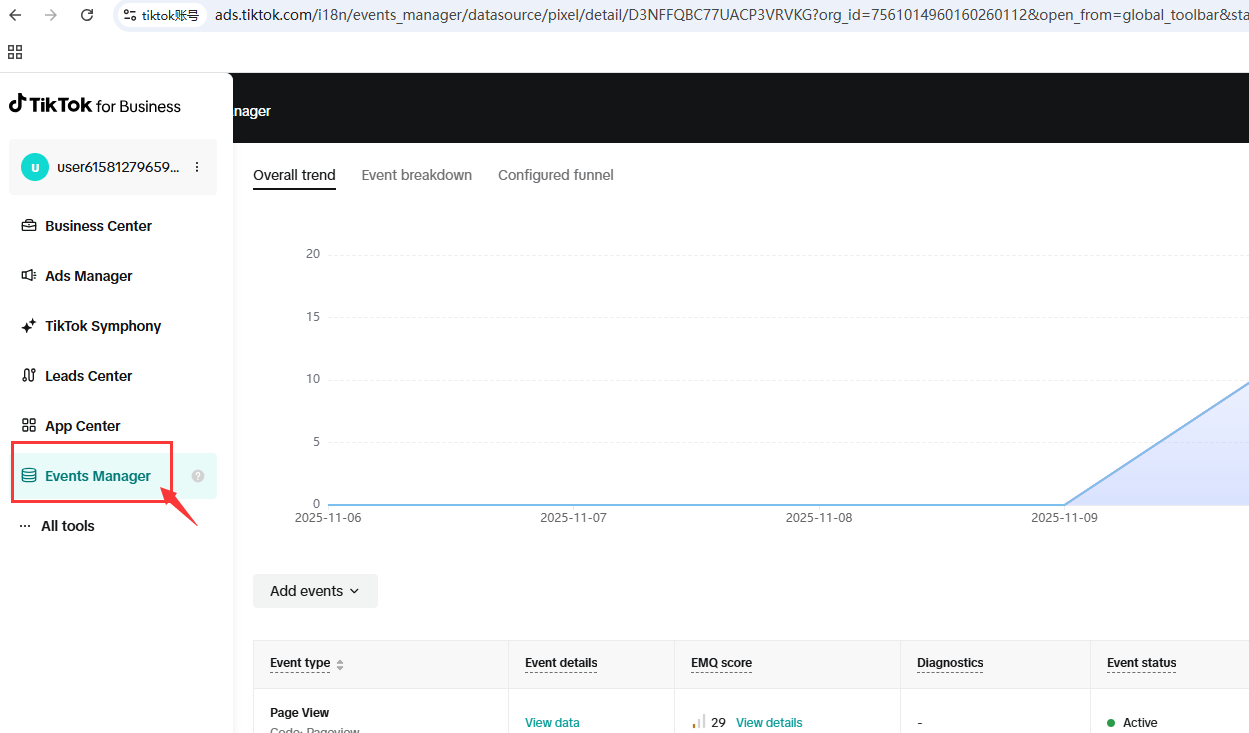The image size is (1249, 733).
Task: Click the Events Manager database icon
Action: click(29, 476)
